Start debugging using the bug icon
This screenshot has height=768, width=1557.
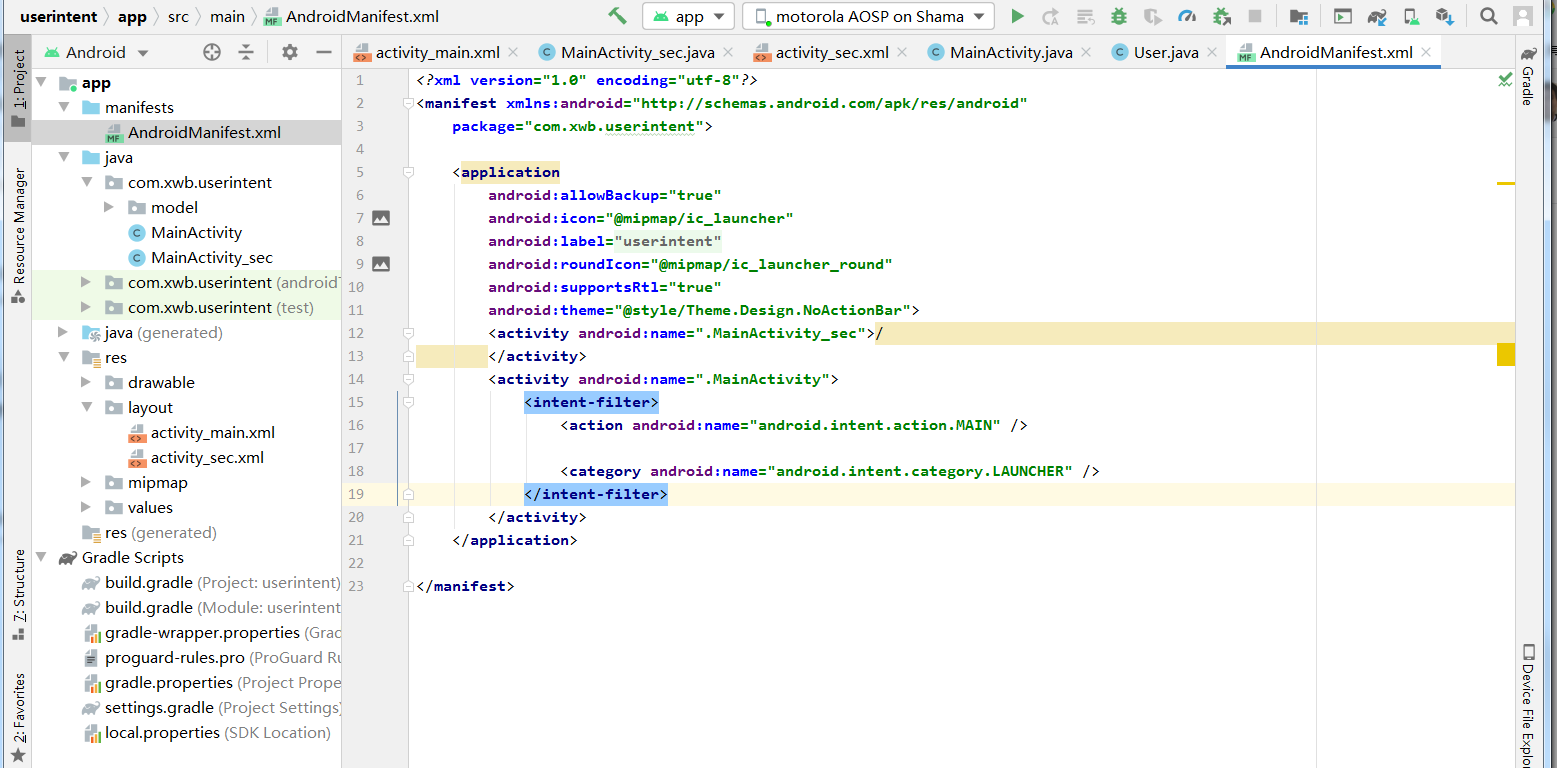1120,16
